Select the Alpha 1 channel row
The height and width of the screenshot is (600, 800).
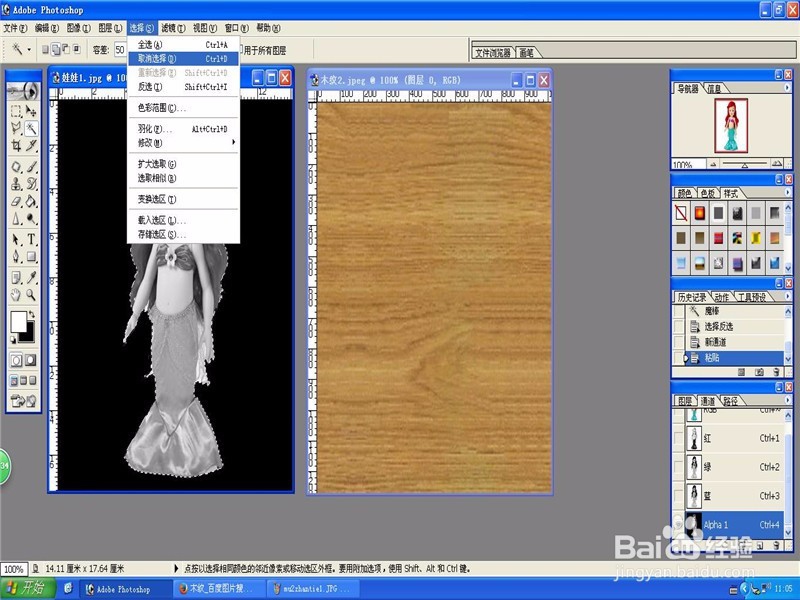click(733, 524)
